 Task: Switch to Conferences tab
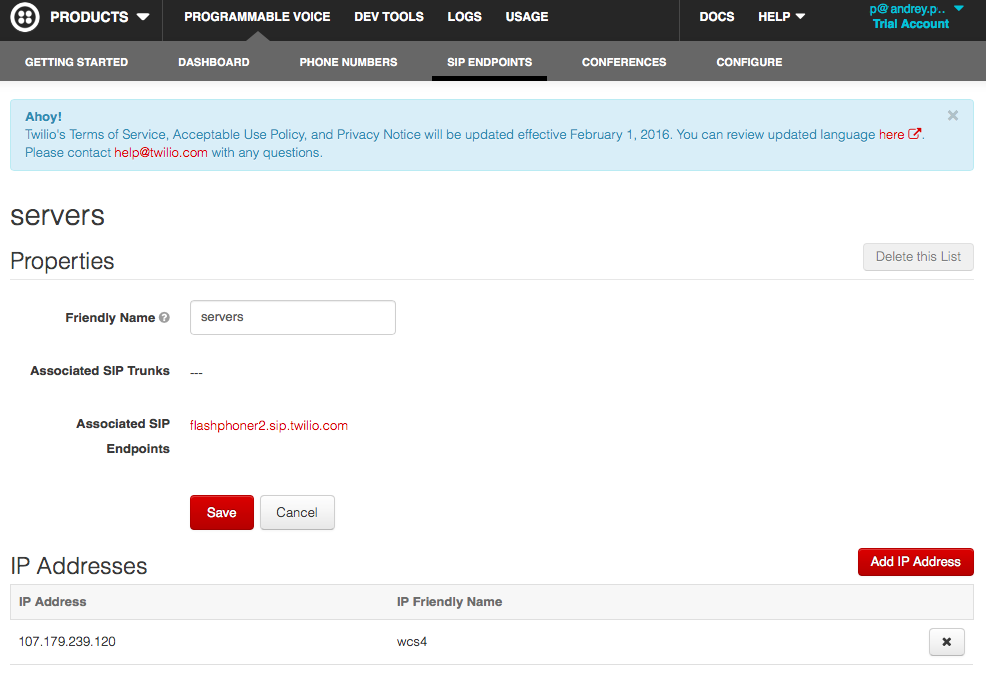click(x=624, y=62)
